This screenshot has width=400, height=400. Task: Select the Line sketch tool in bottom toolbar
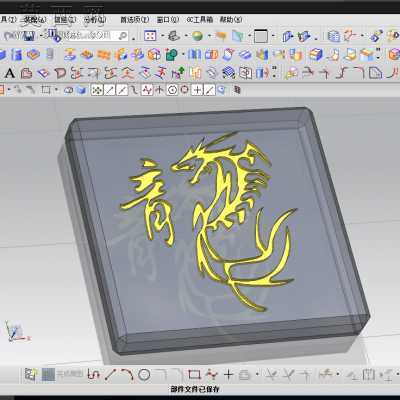[110, 375]
